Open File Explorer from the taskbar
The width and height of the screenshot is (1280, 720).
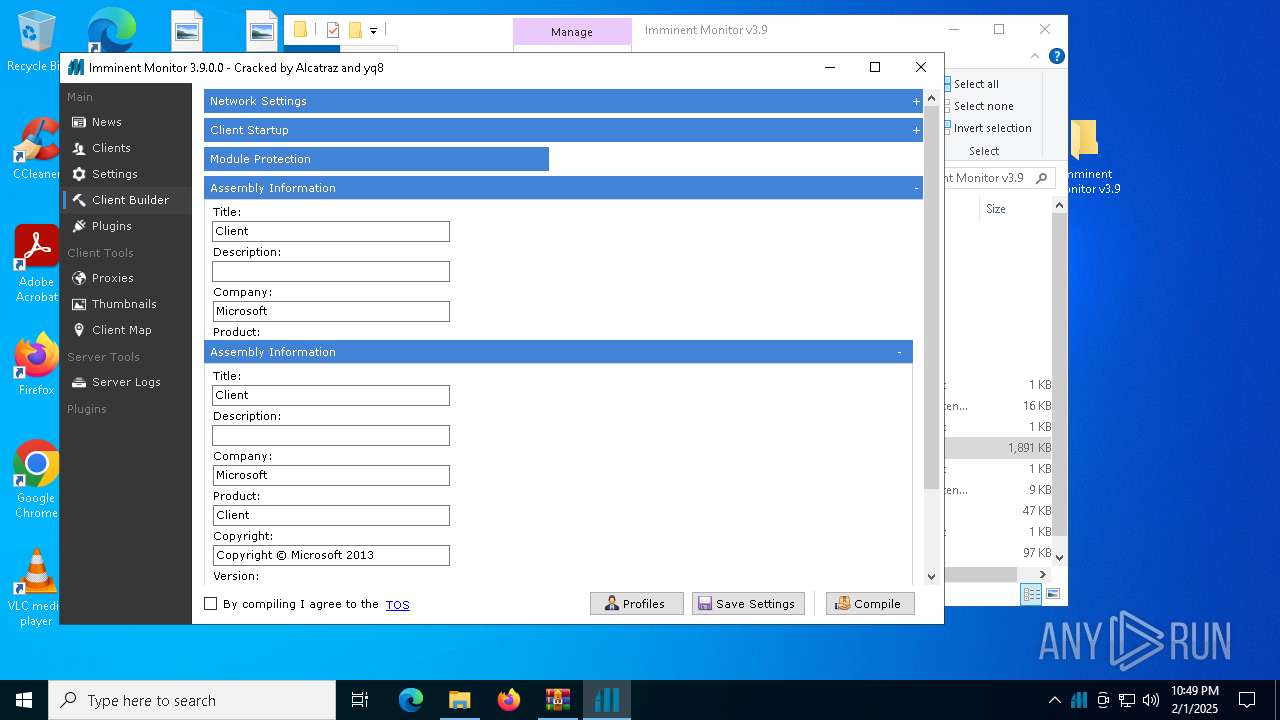(x=459, y=700)
